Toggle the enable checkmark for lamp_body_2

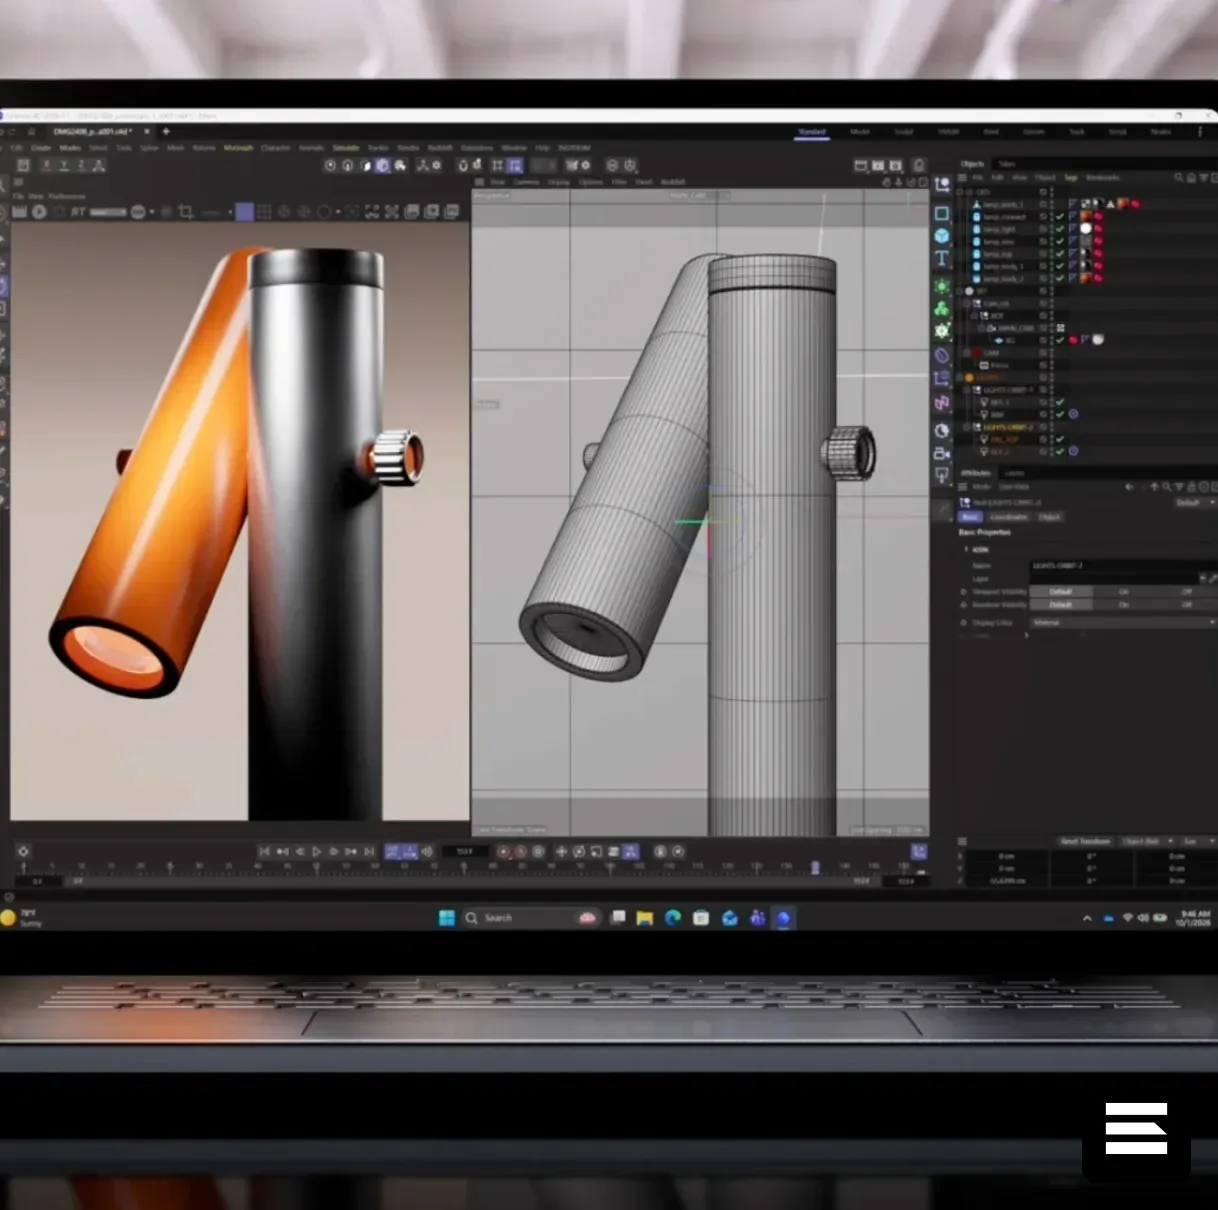1060,278
